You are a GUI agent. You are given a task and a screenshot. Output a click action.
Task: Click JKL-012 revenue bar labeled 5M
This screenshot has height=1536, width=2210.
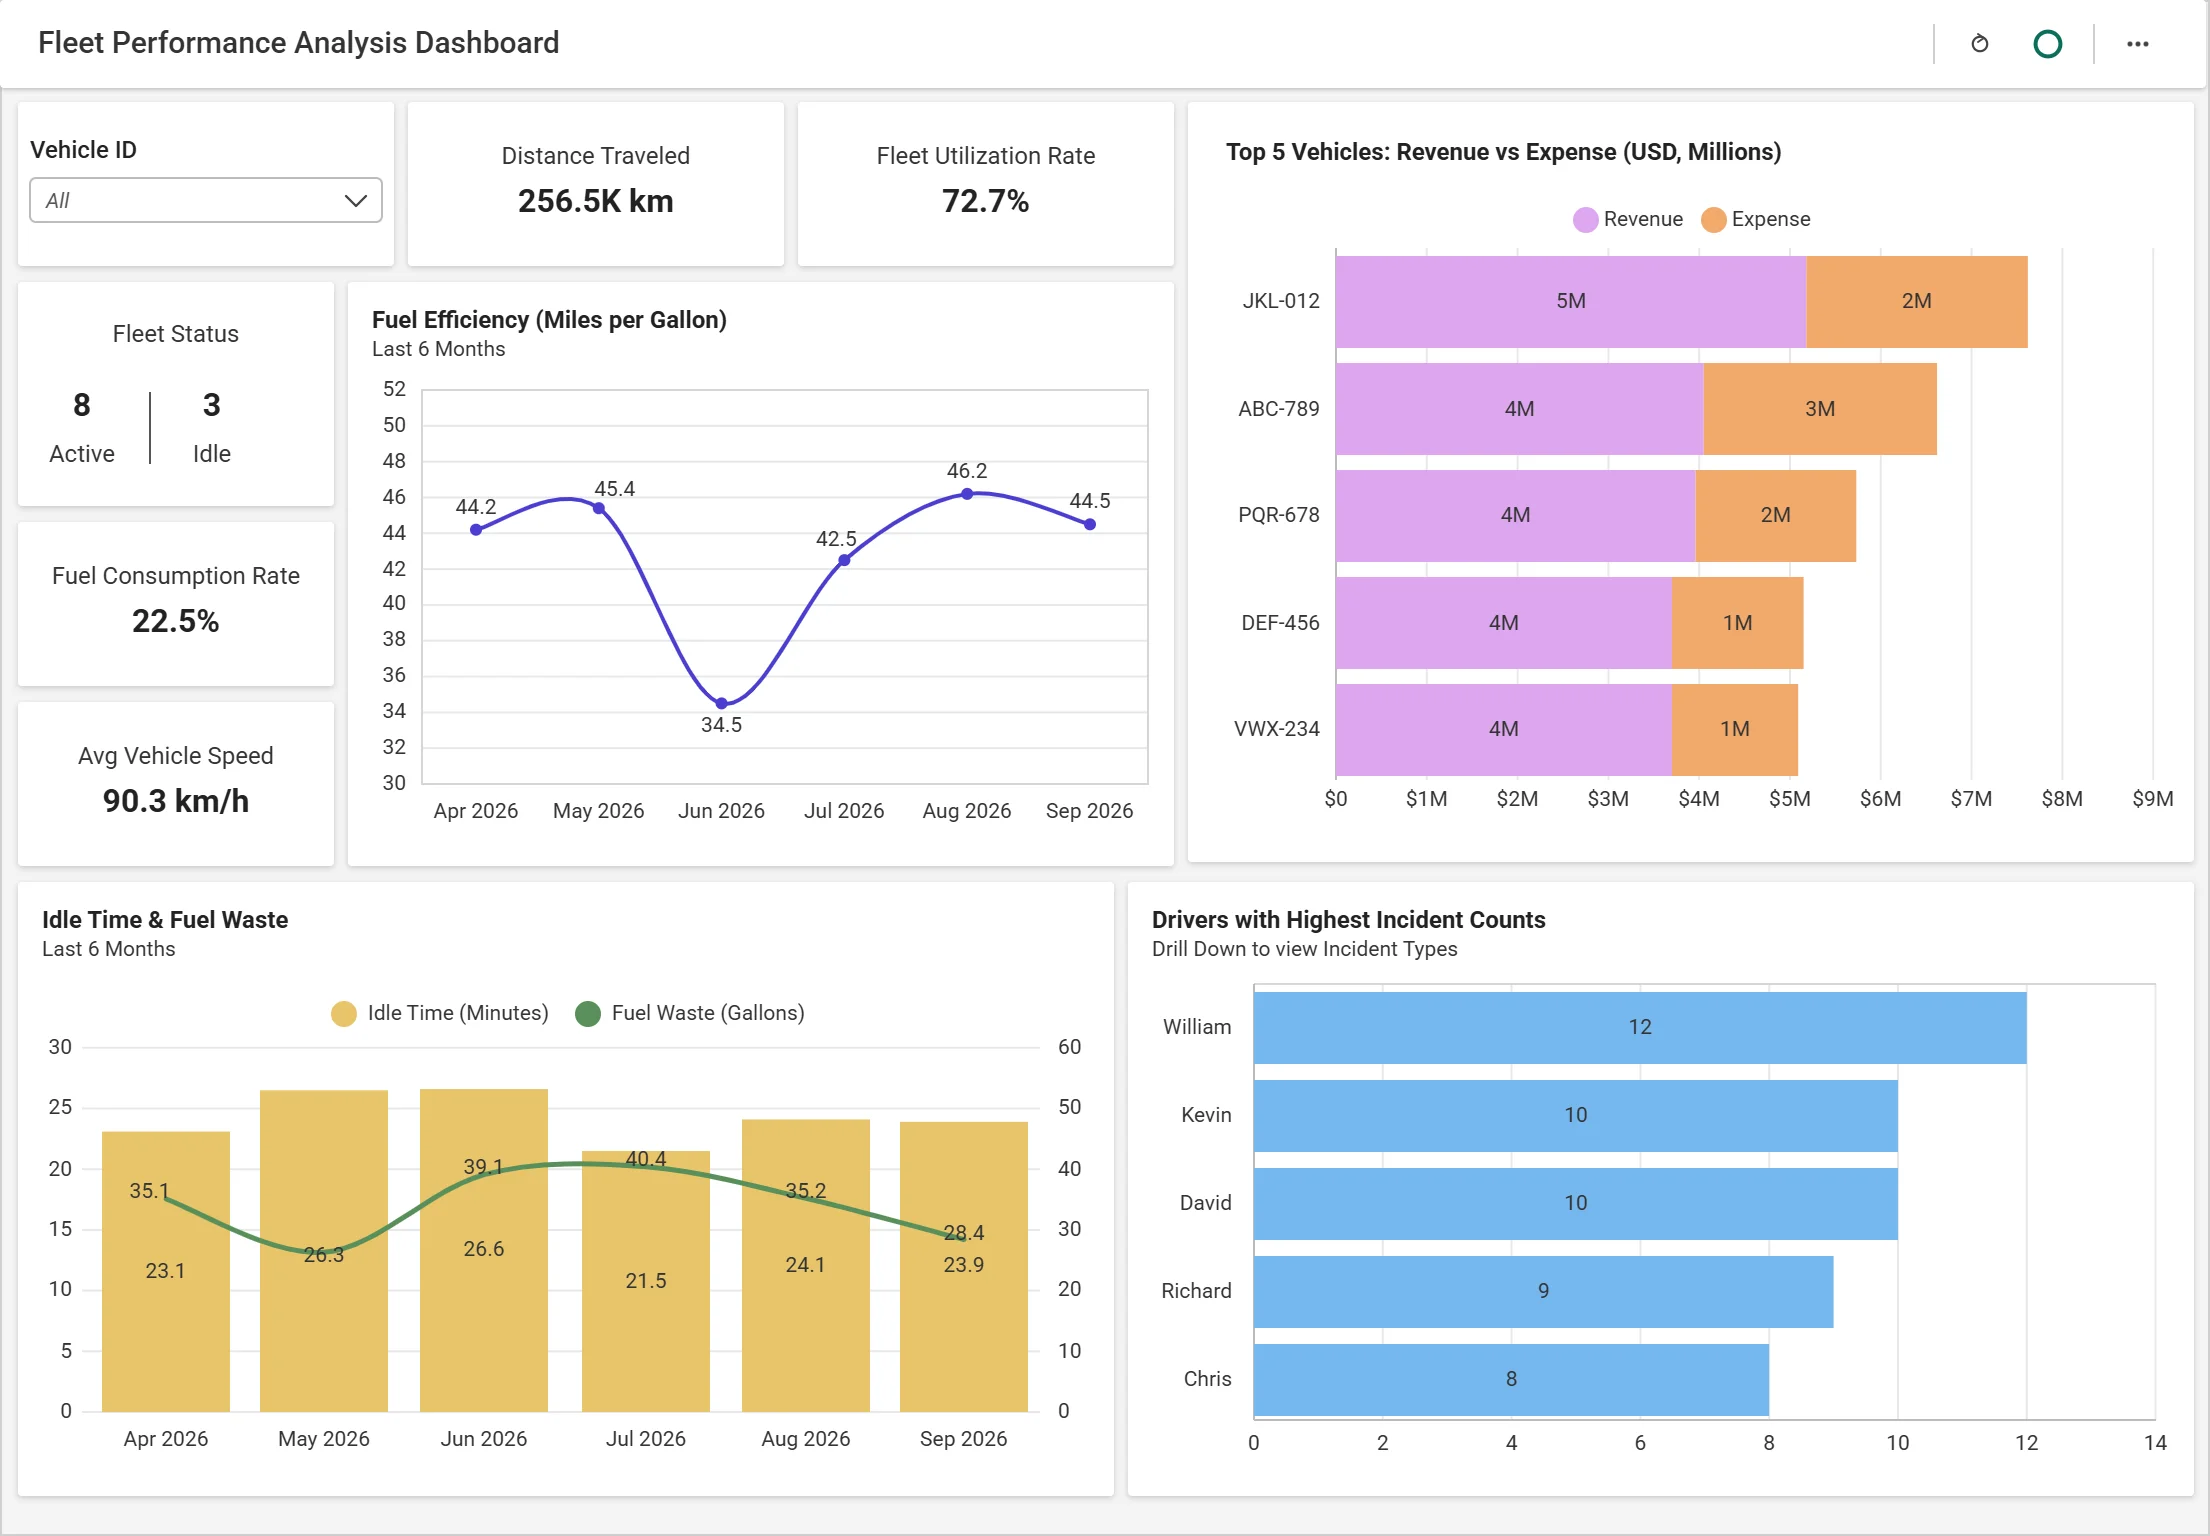(x=1571, y=302)
